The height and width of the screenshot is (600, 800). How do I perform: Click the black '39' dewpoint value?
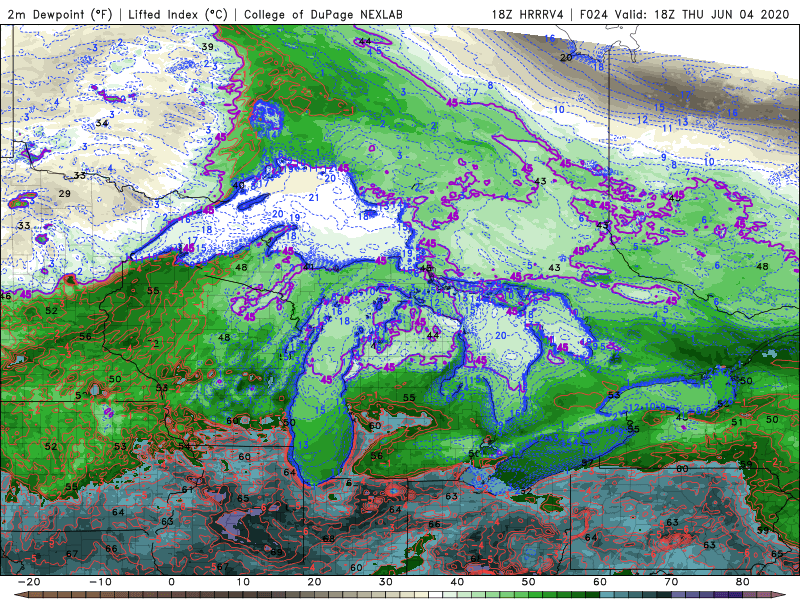point(207,47)
